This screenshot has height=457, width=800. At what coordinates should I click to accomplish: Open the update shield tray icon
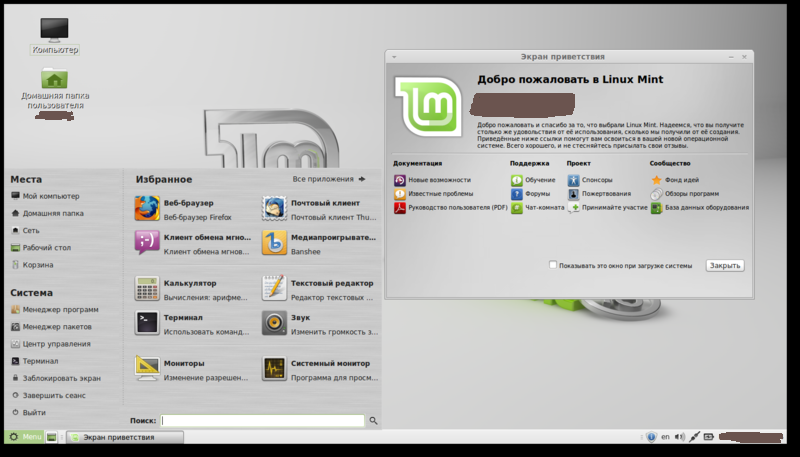click(x=651, y=437)
